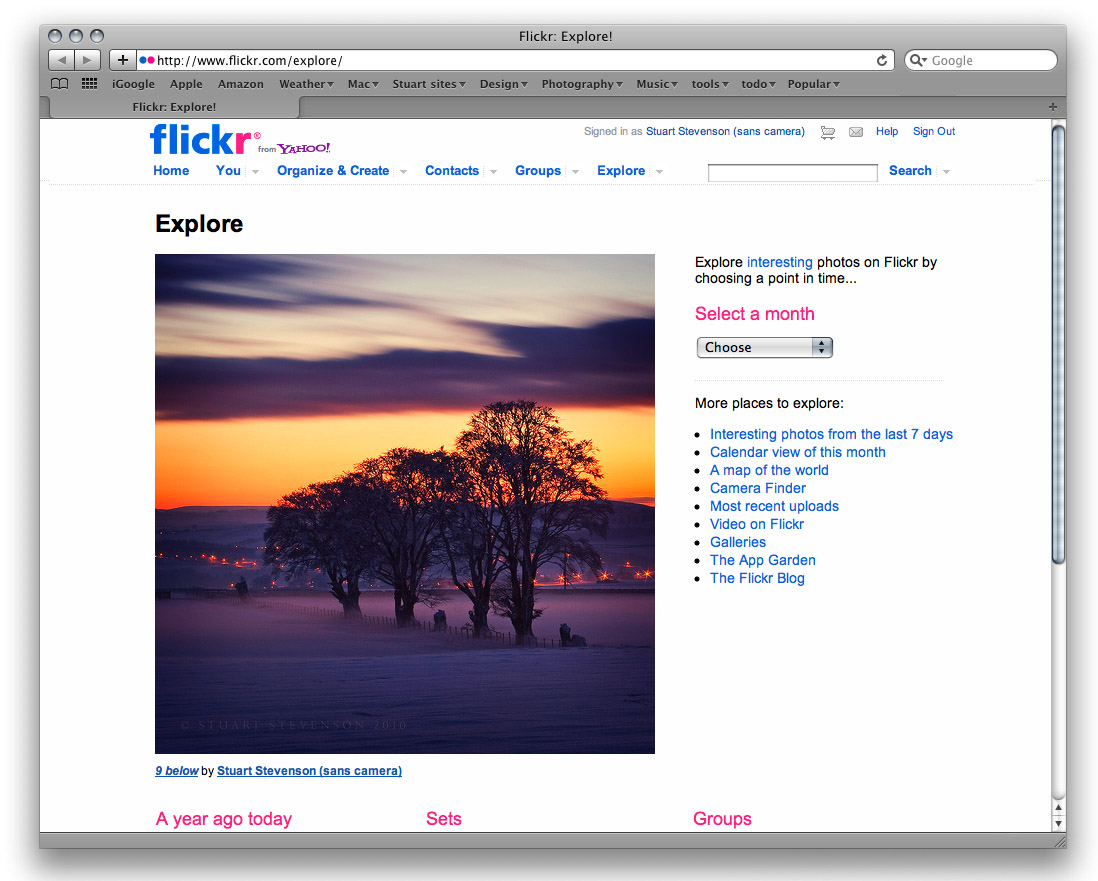Open the bookmarks library book icon
Image resolution: width=1098 pixels, height=881 pixels.
tap(60, 84)
